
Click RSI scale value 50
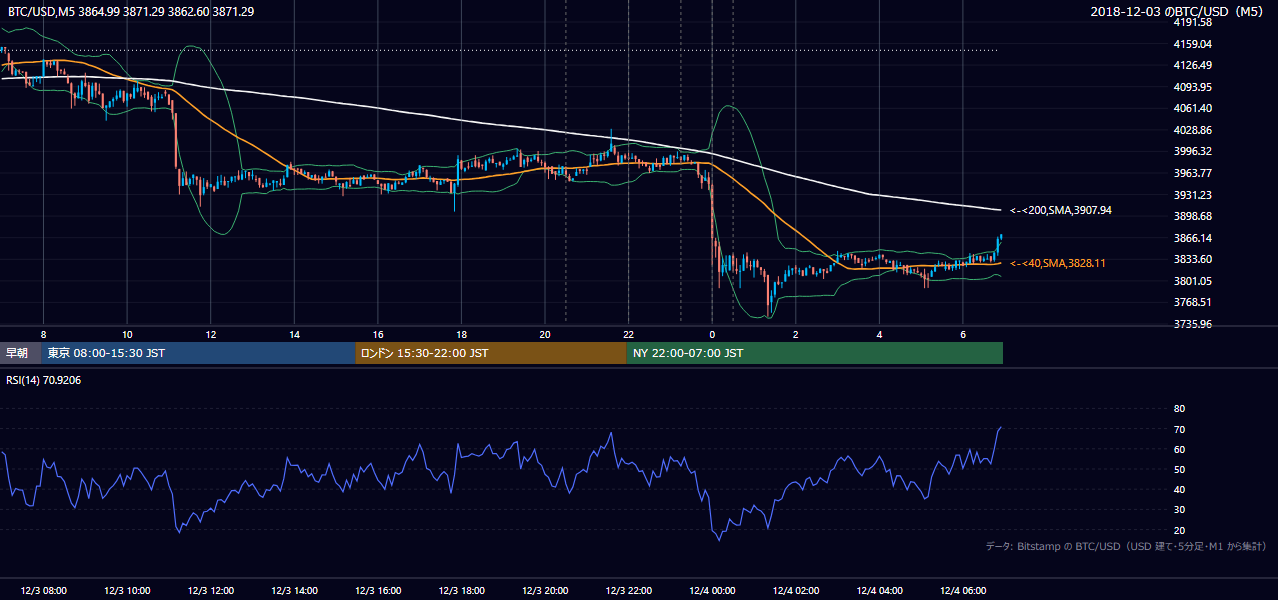[1179, 469]
